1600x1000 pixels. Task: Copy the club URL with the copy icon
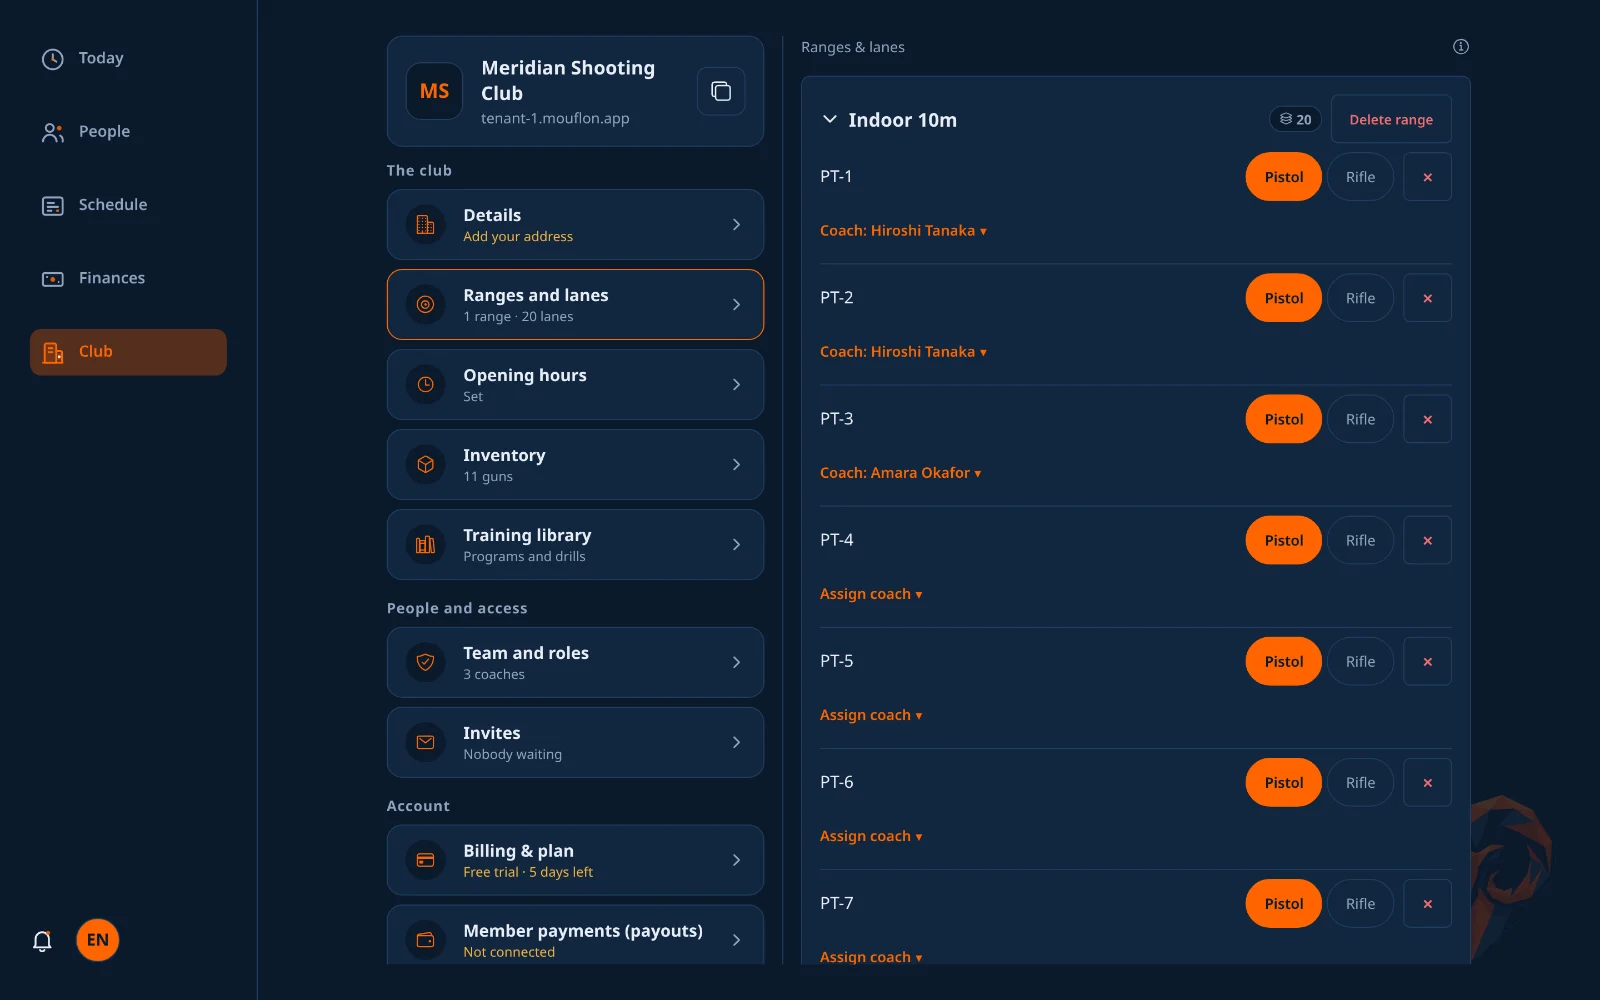721,91
